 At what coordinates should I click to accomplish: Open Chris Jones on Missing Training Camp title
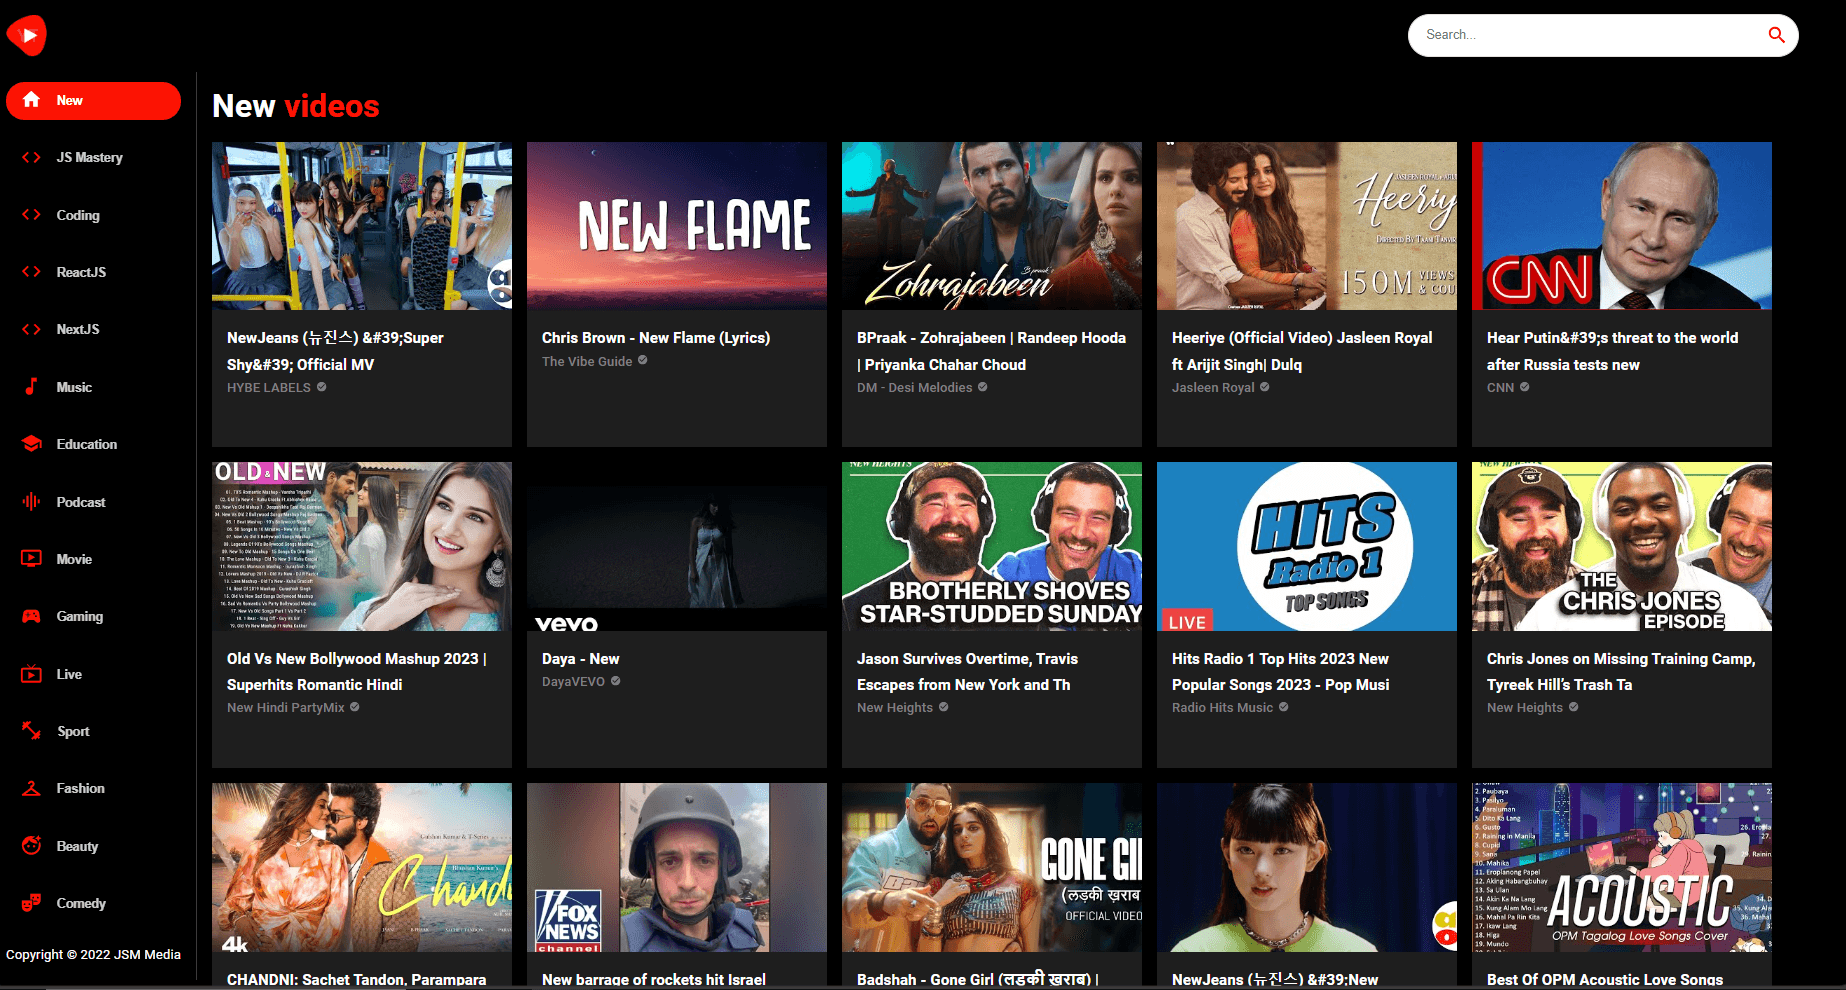click(1621, 672)
